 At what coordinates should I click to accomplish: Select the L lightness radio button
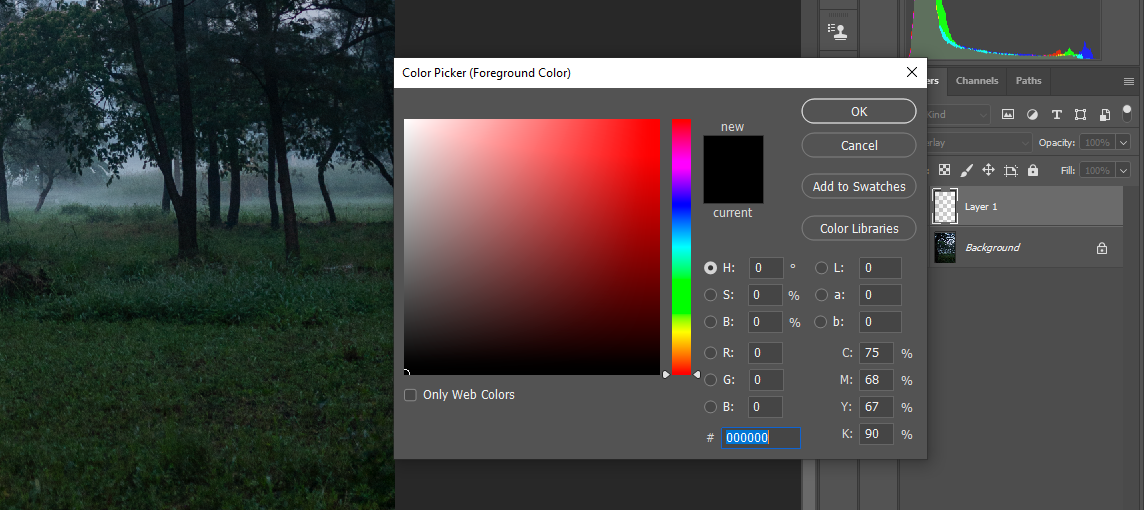821,268
